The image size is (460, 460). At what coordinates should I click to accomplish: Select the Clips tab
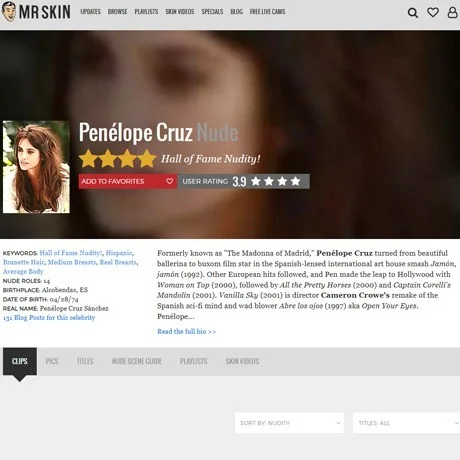[x=20, y=361]
